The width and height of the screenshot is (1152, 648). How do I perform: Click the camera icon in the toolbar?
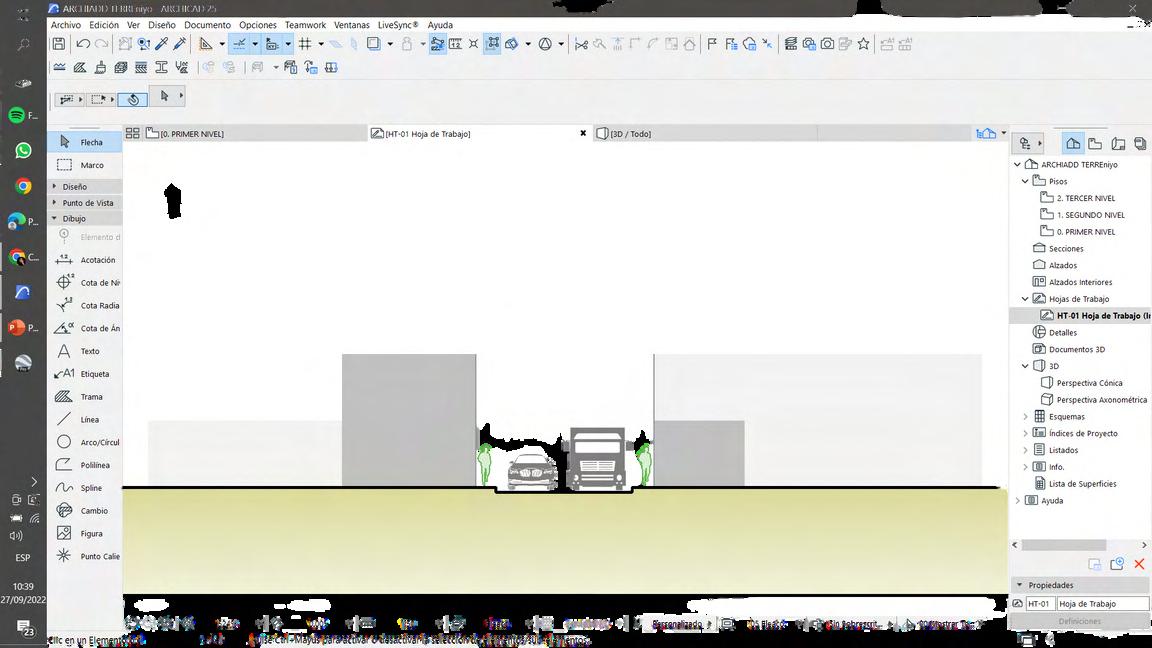point(827,44)
